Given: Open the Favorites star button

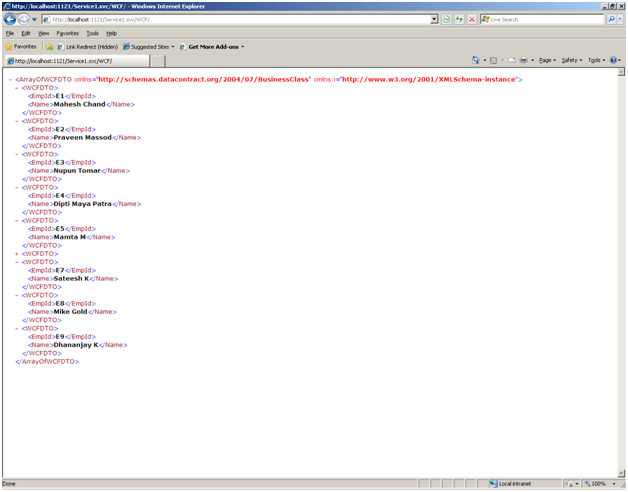Looking at the screenshot, I should pos(21,46).
